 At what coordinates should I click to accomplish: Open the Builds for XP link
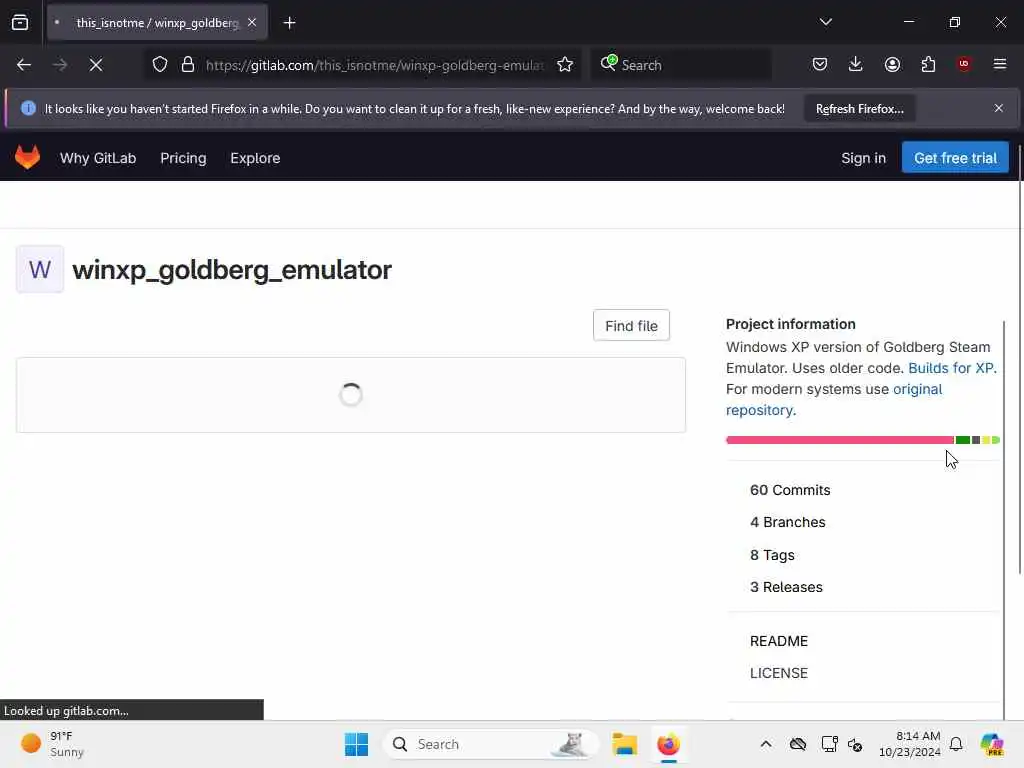click(951, 368)
